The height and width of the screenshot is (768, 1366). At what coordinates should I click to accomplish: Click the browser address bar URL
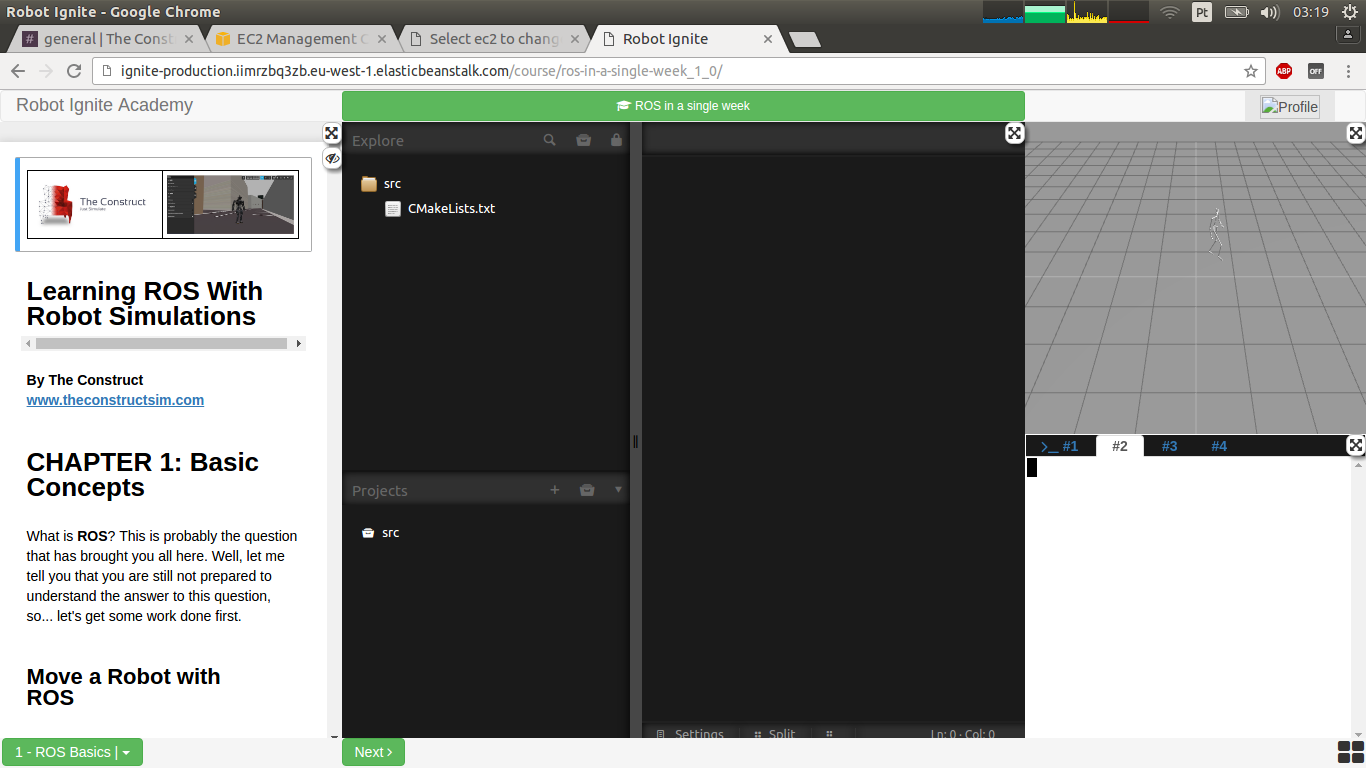coord(421,71)
